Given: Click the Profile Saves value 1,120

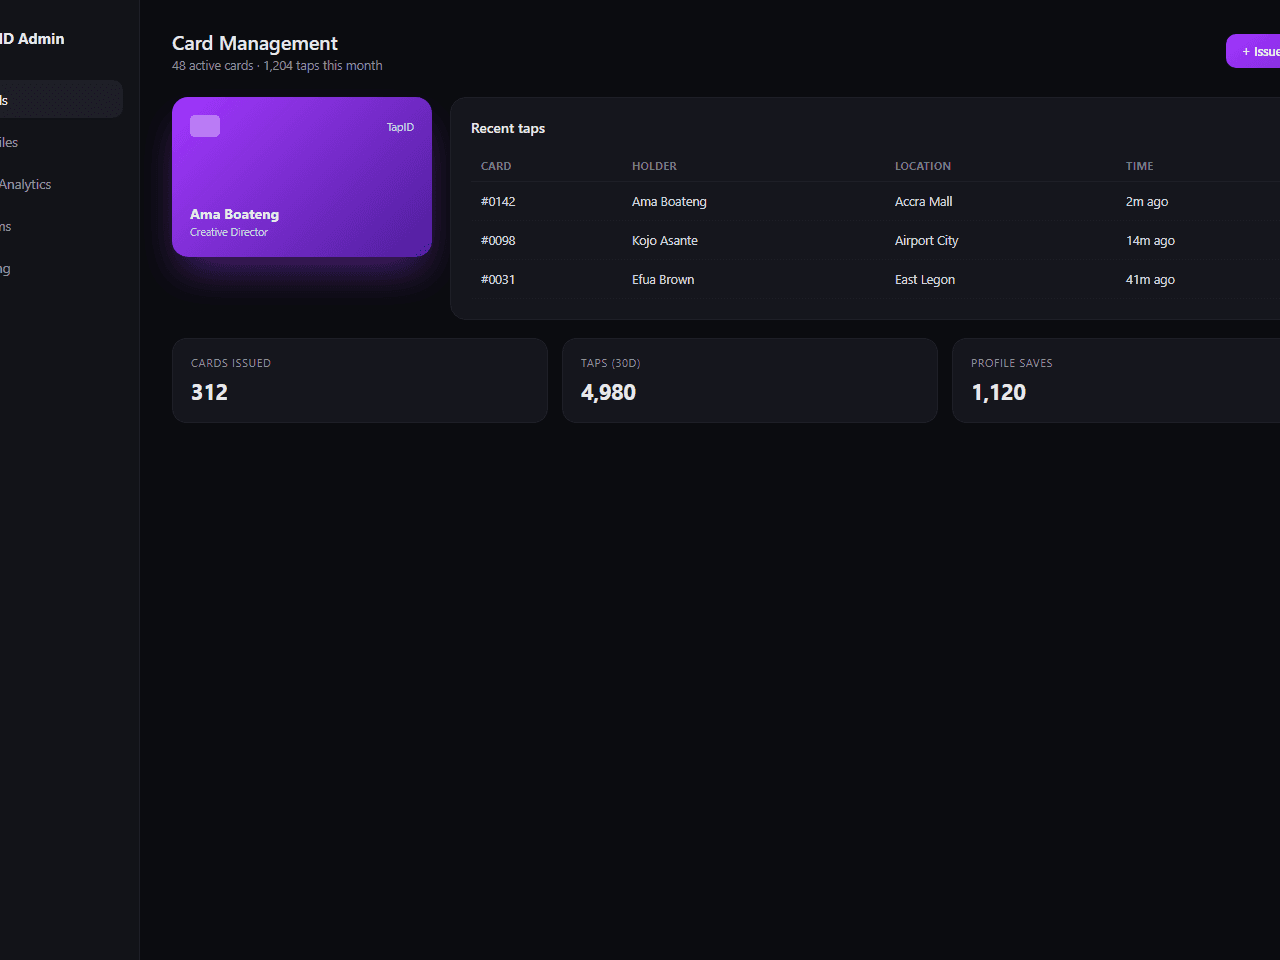Looking at the screenshot, I should point(998,392).
